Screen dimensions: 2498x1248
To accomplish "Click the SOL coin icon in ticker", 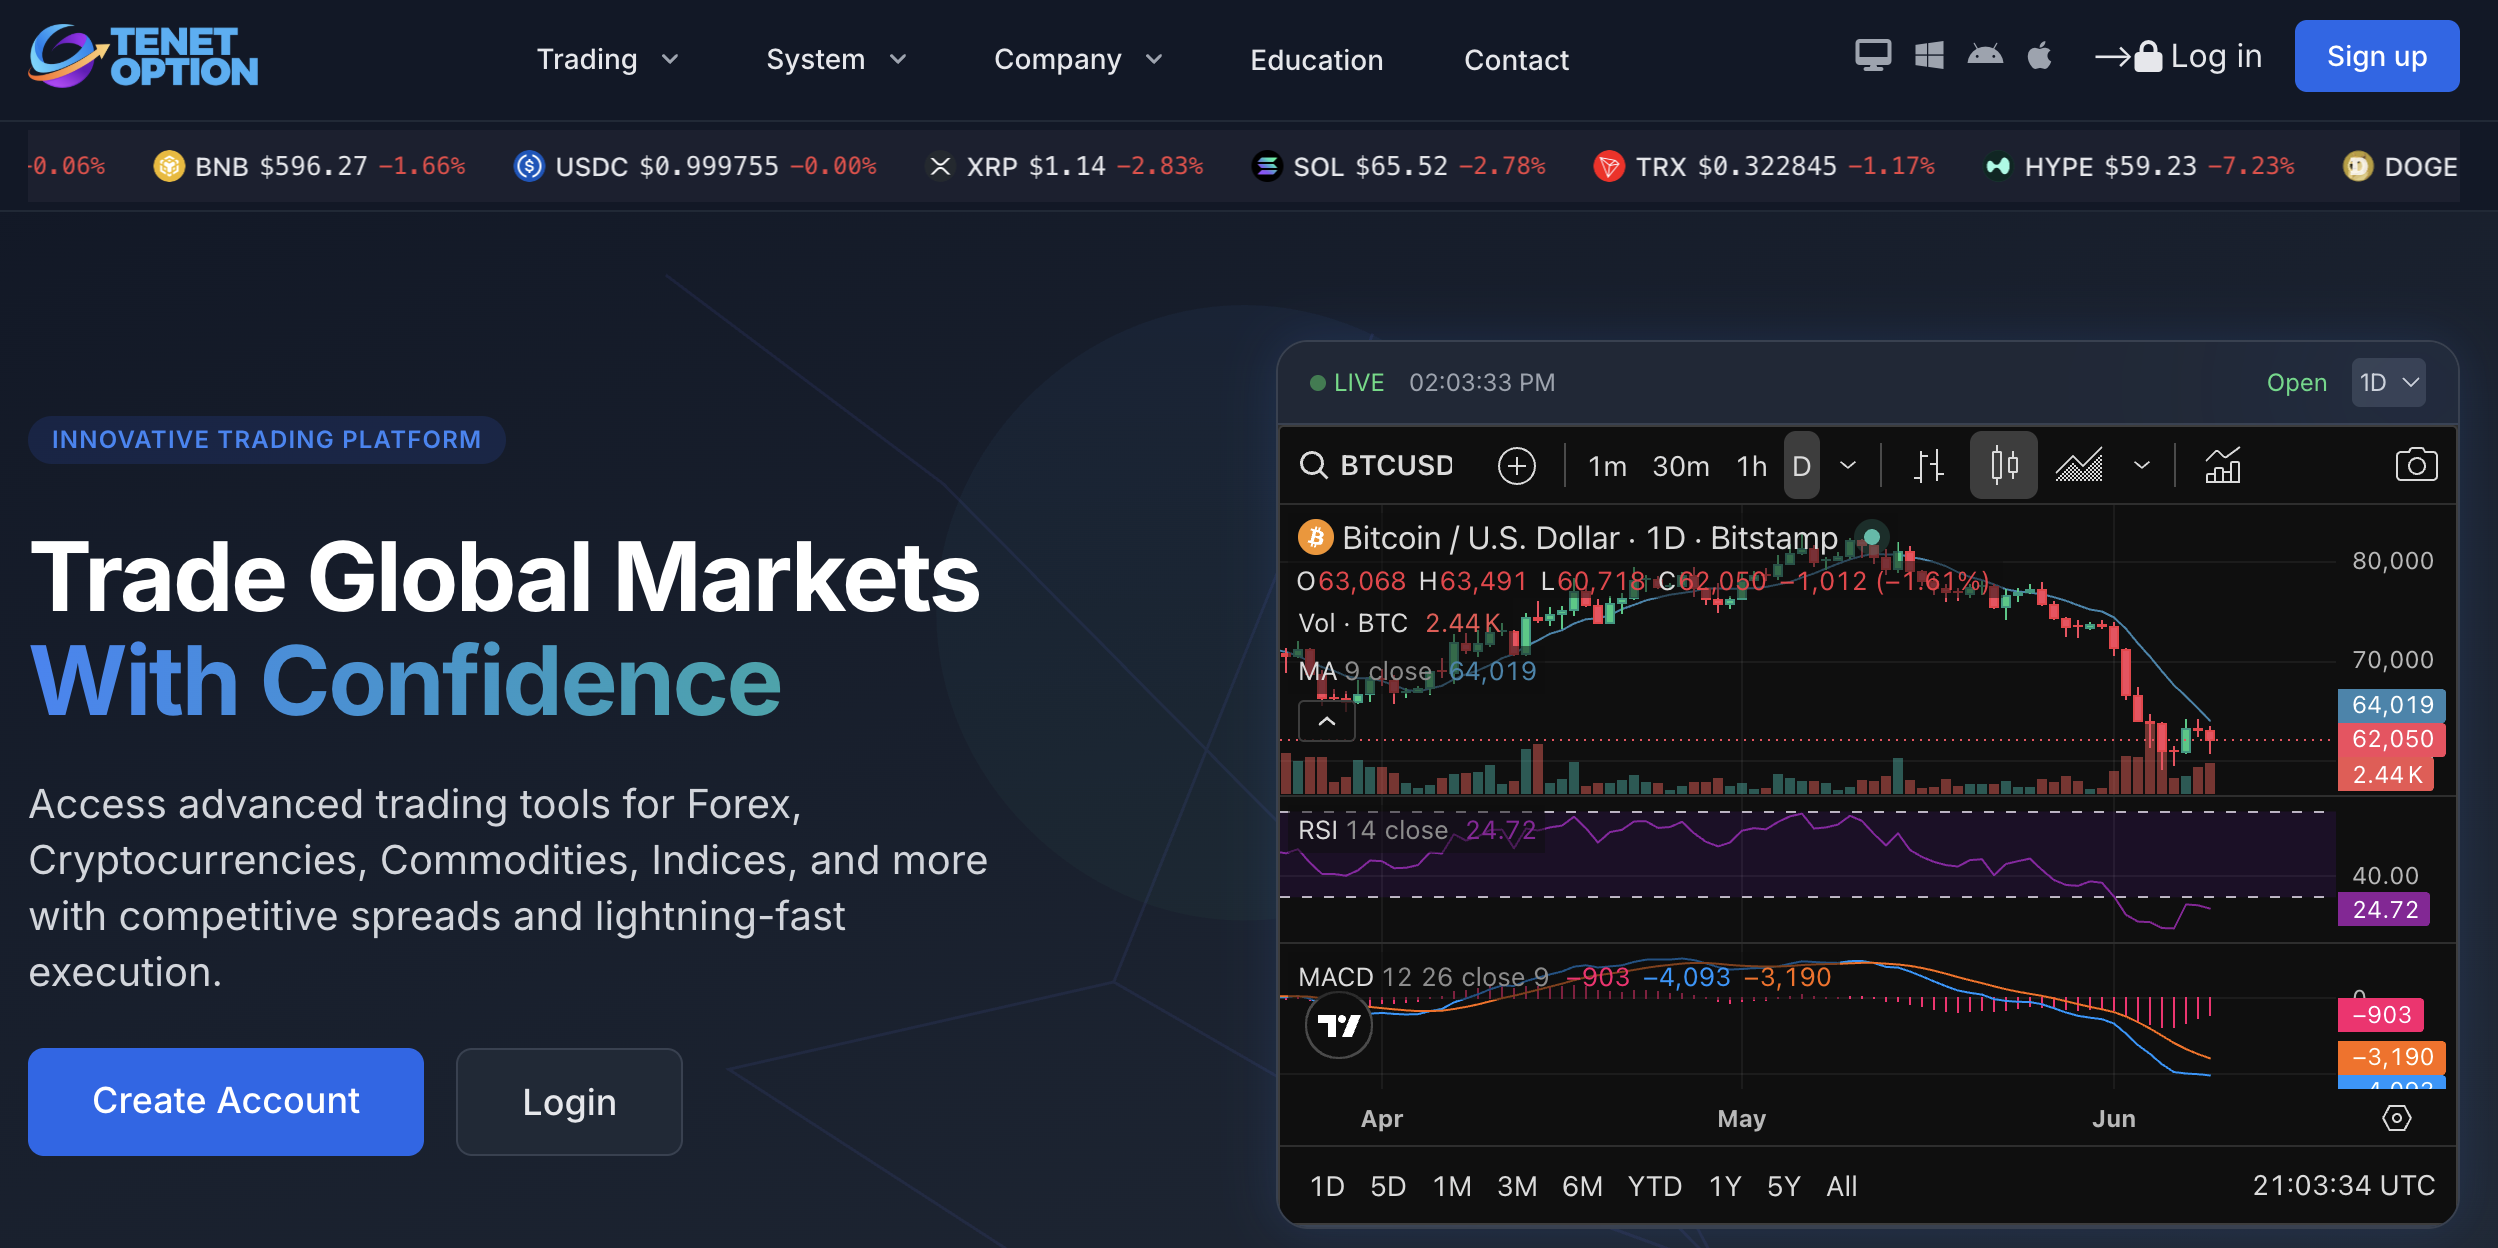I will 1267,166.
